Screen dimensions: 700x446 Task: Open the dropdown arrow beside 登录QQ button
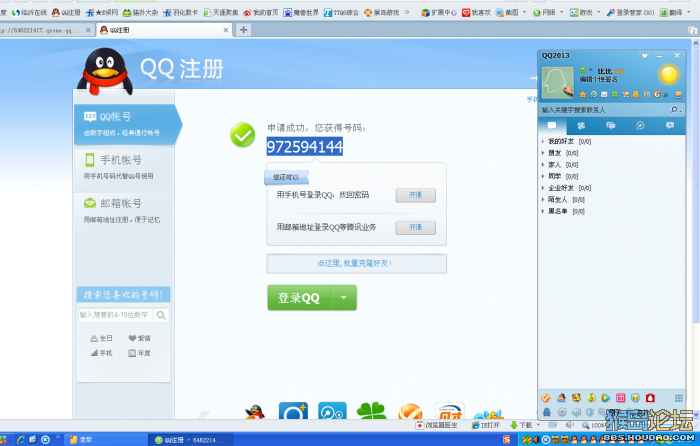click(x=343, y=298)
